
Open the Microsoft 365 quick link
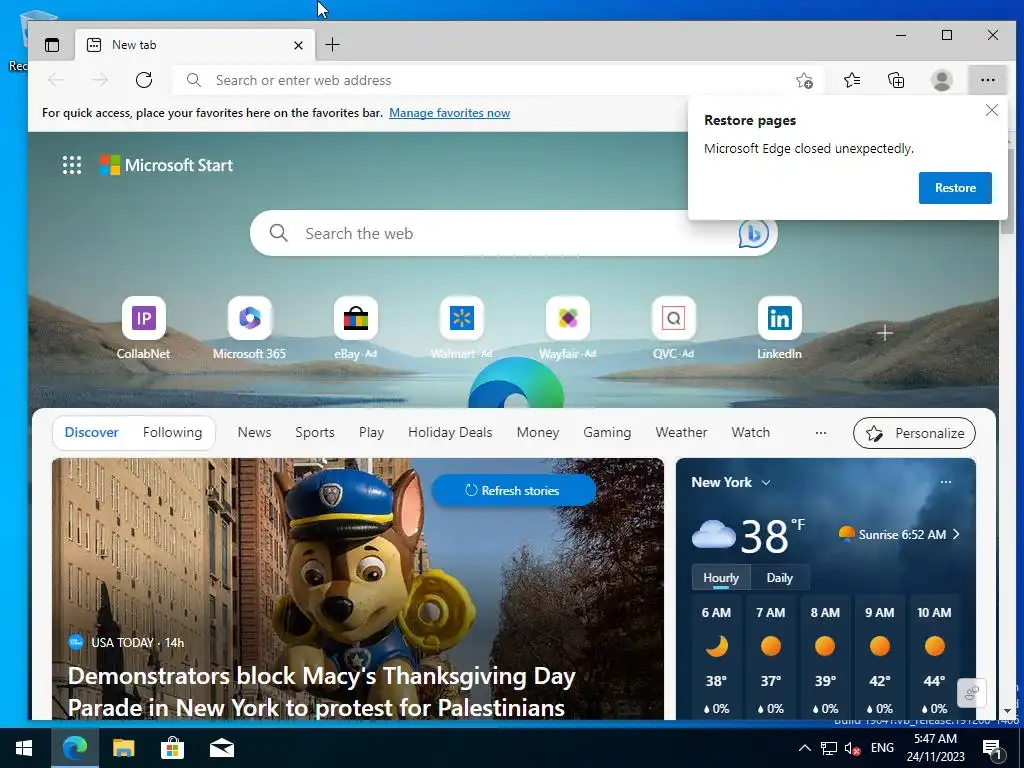pos(249,328)
